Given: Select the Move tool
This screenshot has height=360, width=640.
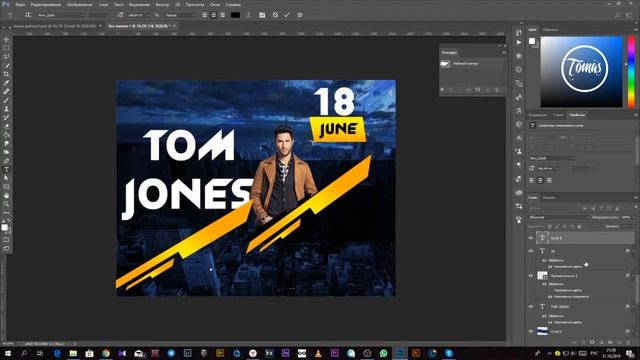Looking at the screenshot, I should pyautogui.click(x=6, y=40).
